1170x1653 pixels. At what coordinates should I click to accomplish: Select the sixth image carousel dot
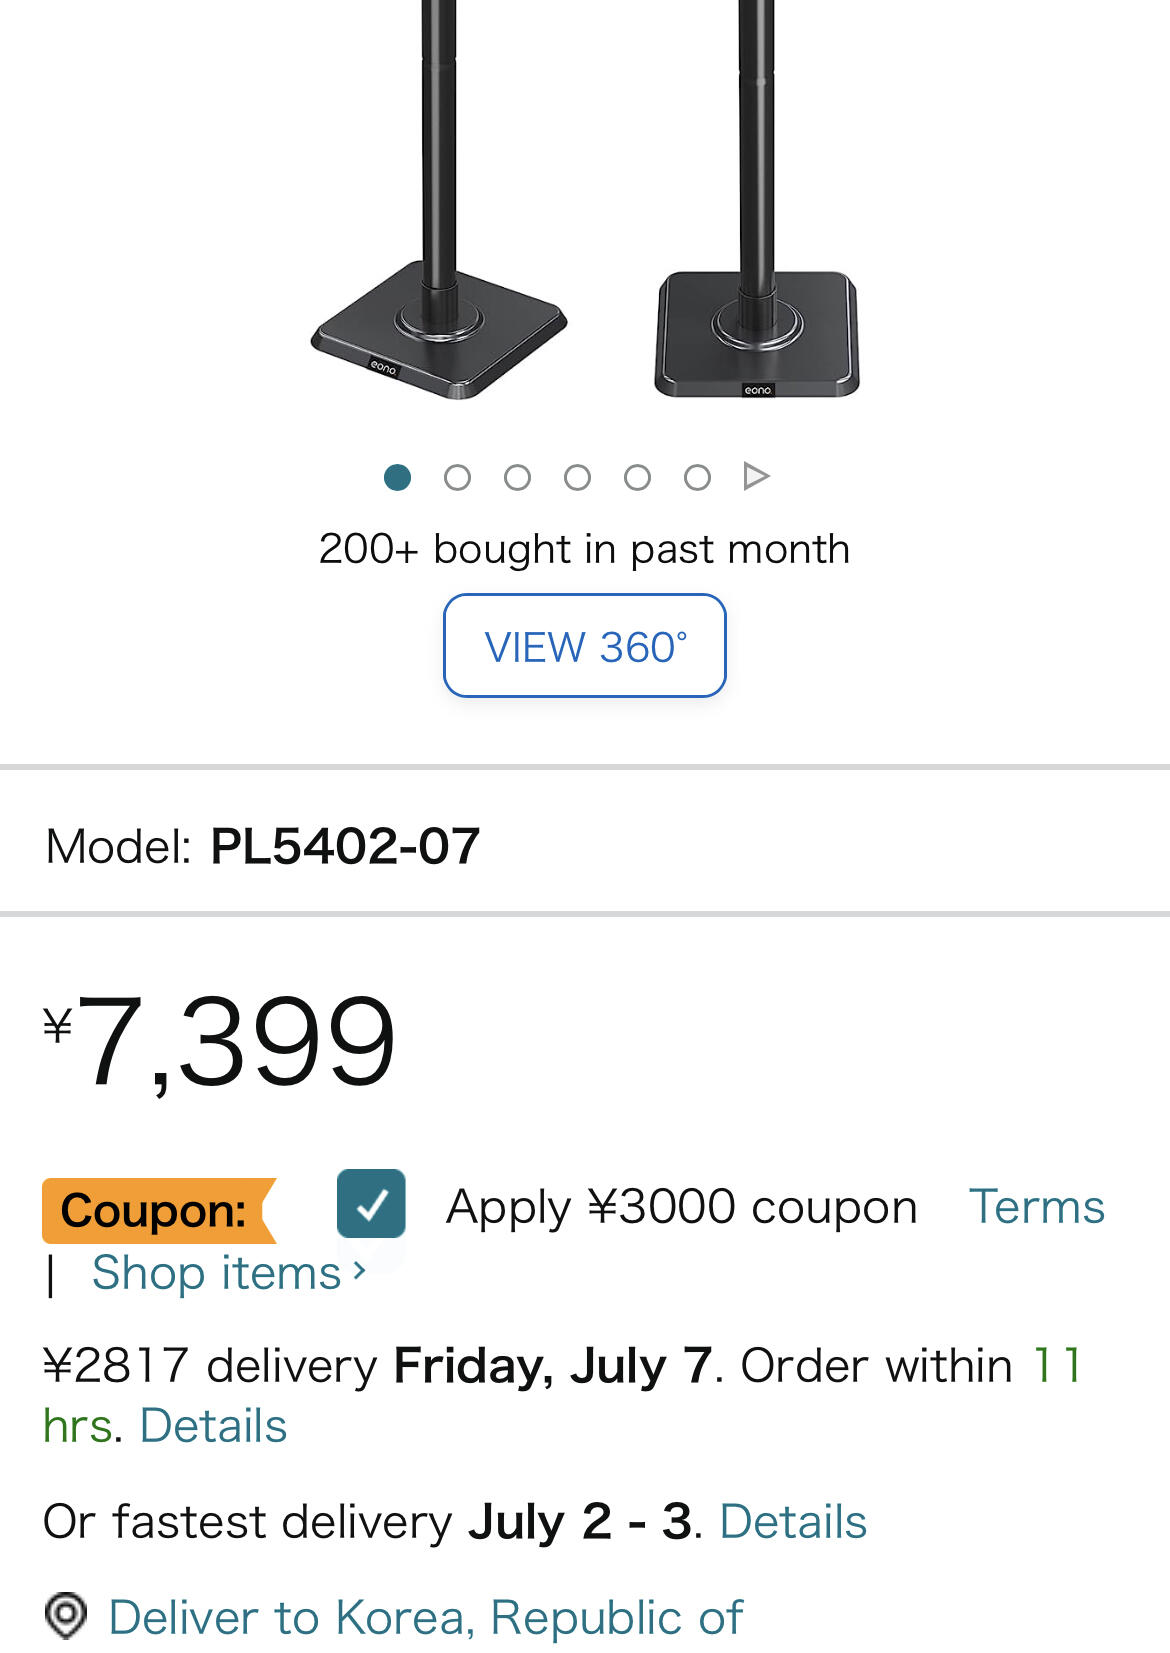tap(697, 477)
